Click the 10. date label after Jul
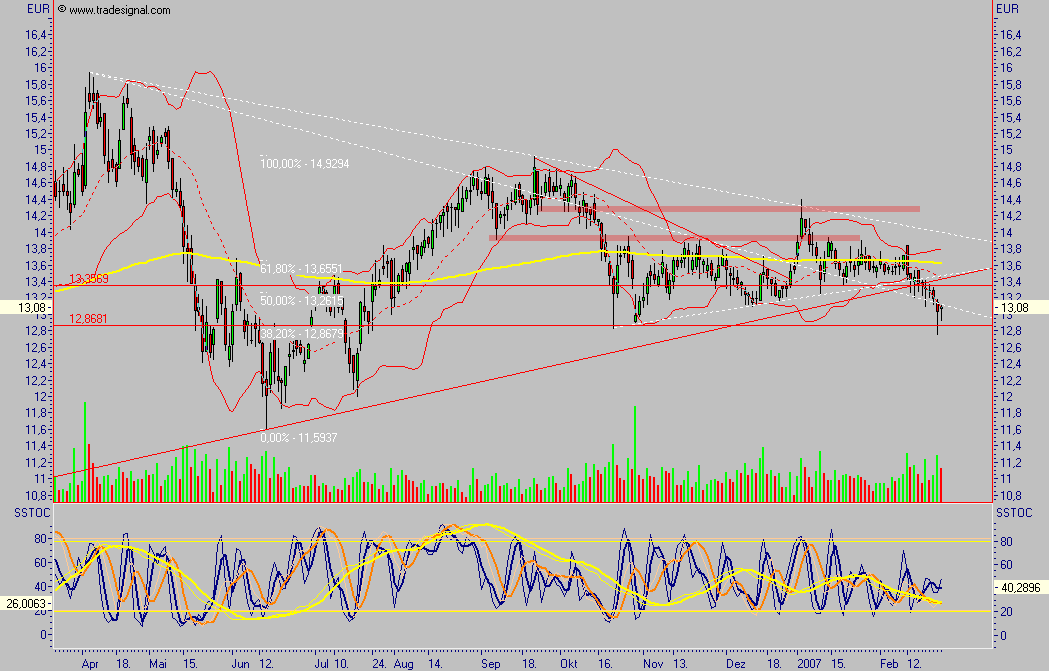Screen dimensions: 1049x671 [341, 664]
